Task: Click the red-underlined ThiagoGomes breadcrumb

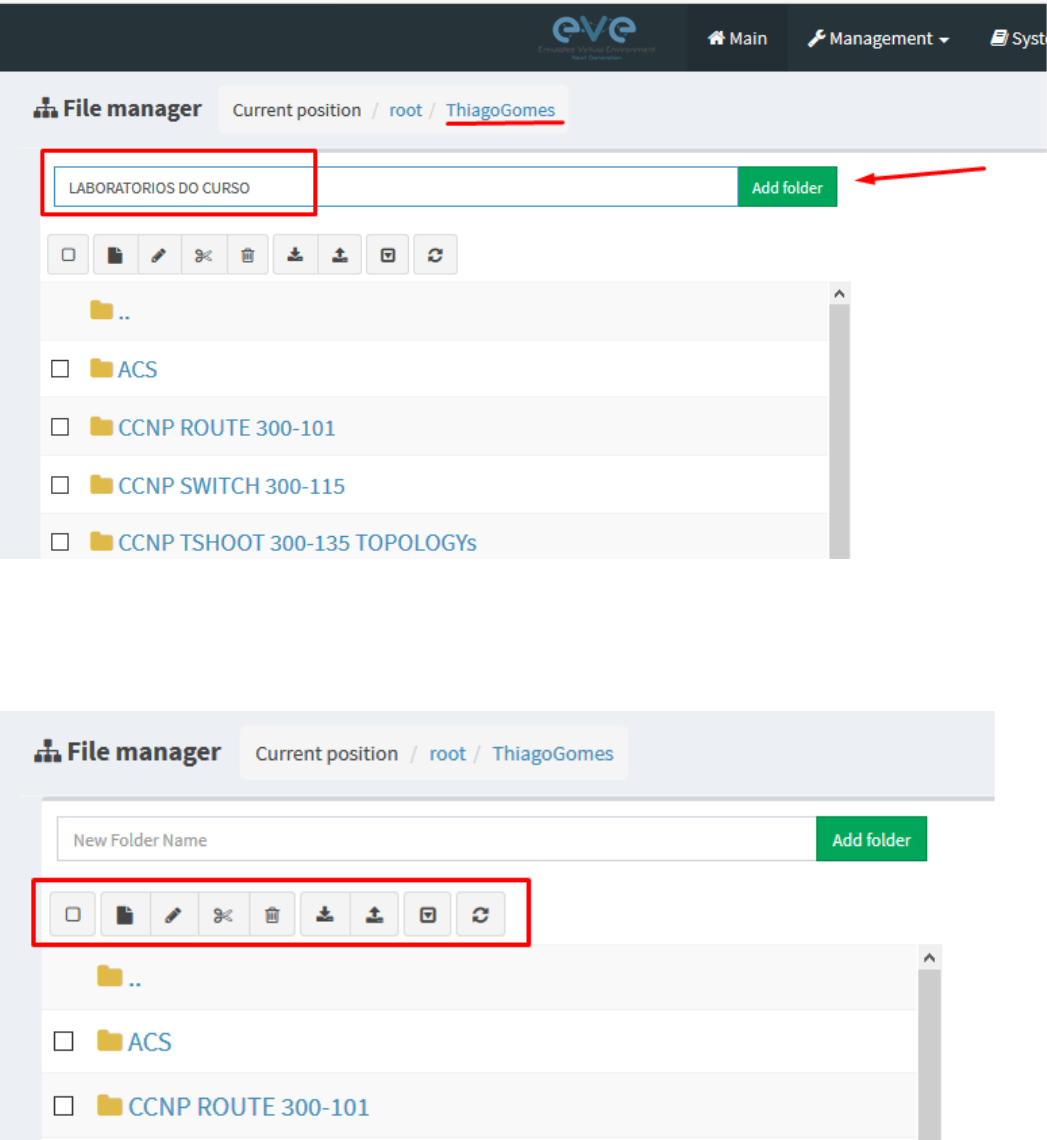Action: coord(500,110)
